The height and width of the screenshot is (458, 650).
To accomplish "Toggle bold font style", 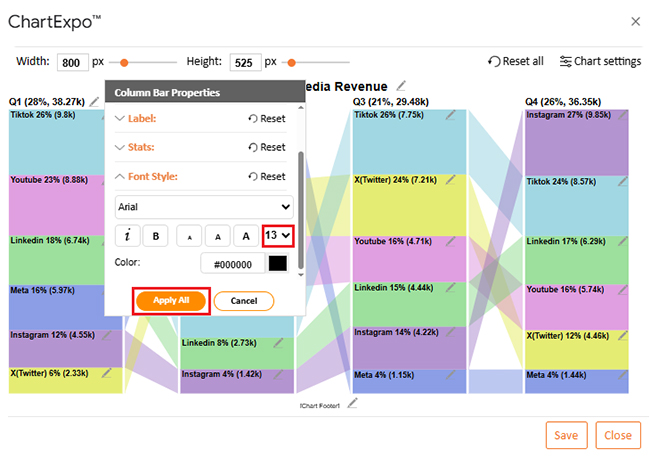I will 155,236.
